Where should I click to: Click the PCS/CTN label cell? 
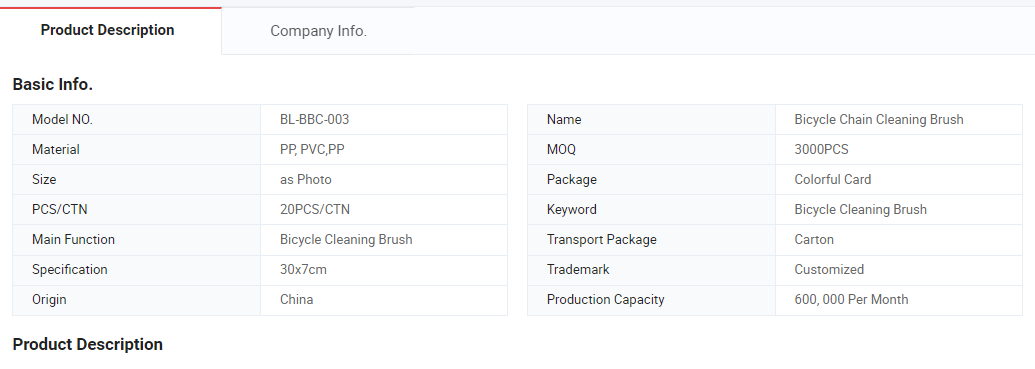(137, 210)
